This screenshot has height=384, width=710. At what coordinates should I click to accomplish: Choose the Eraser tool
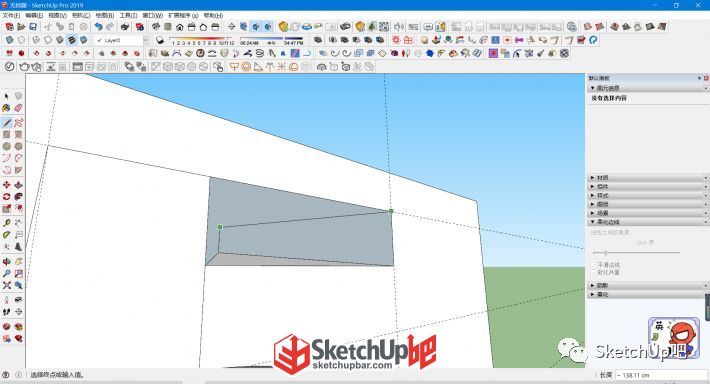tap(19, 108)
